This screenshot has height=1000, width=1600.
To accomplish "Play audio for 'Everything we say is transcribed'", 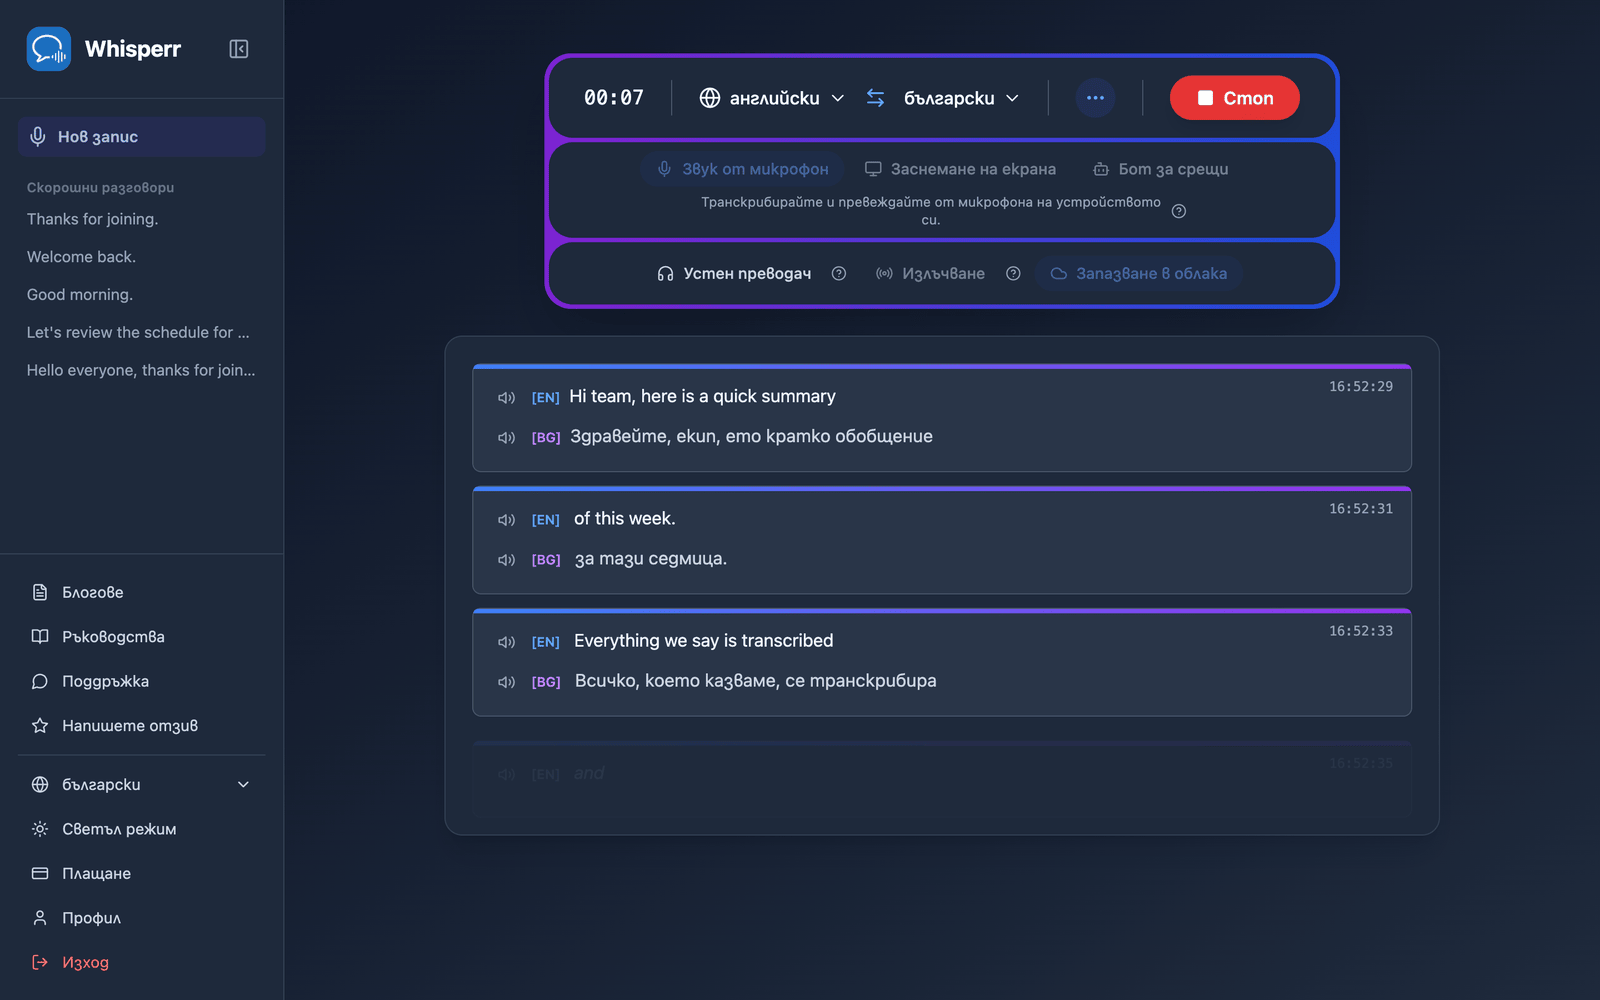I will [x=506, y=642].
